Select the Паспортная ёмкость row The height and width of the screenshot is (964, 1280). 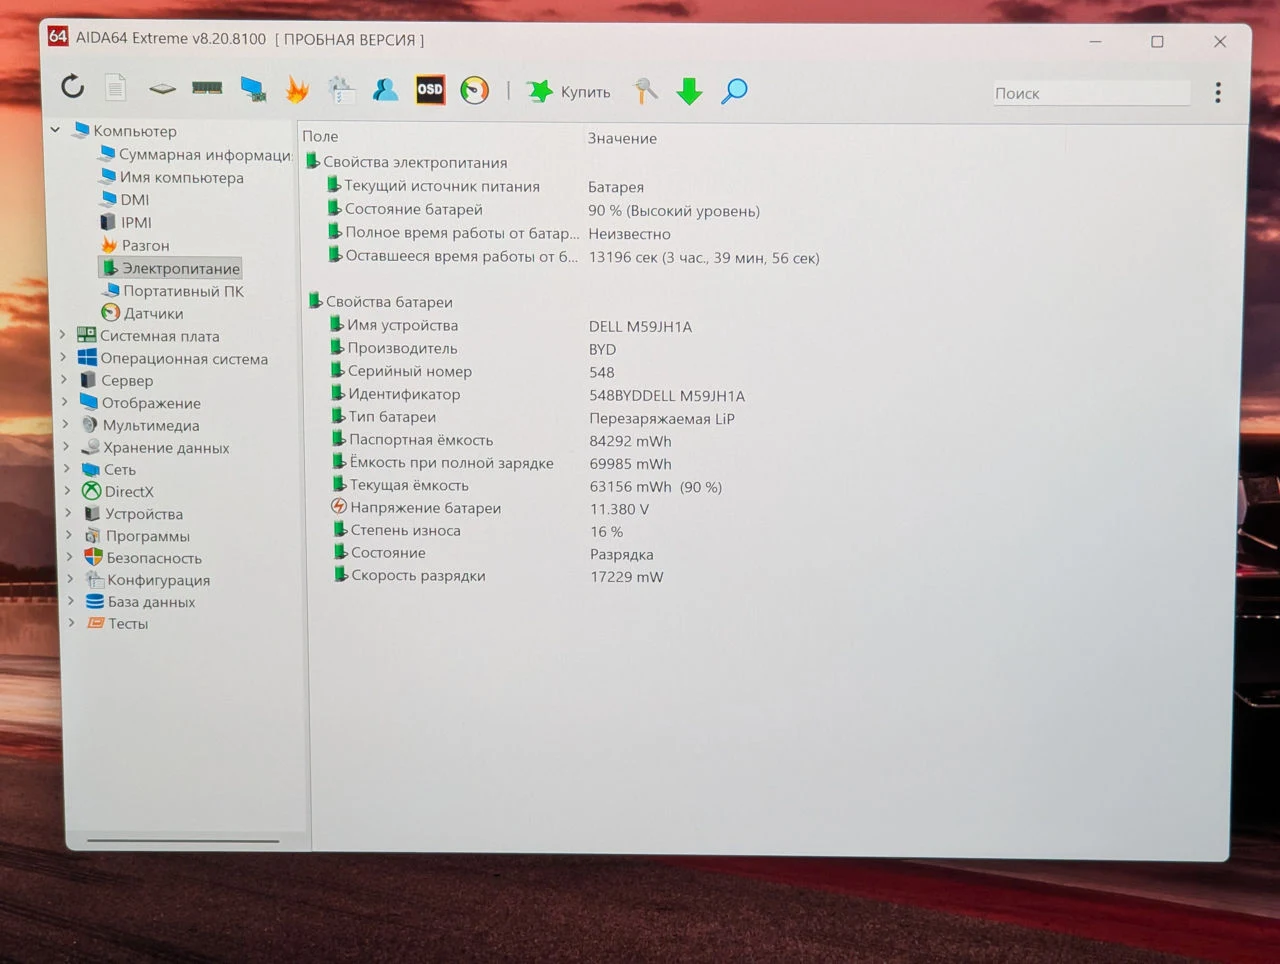point(501,440)
